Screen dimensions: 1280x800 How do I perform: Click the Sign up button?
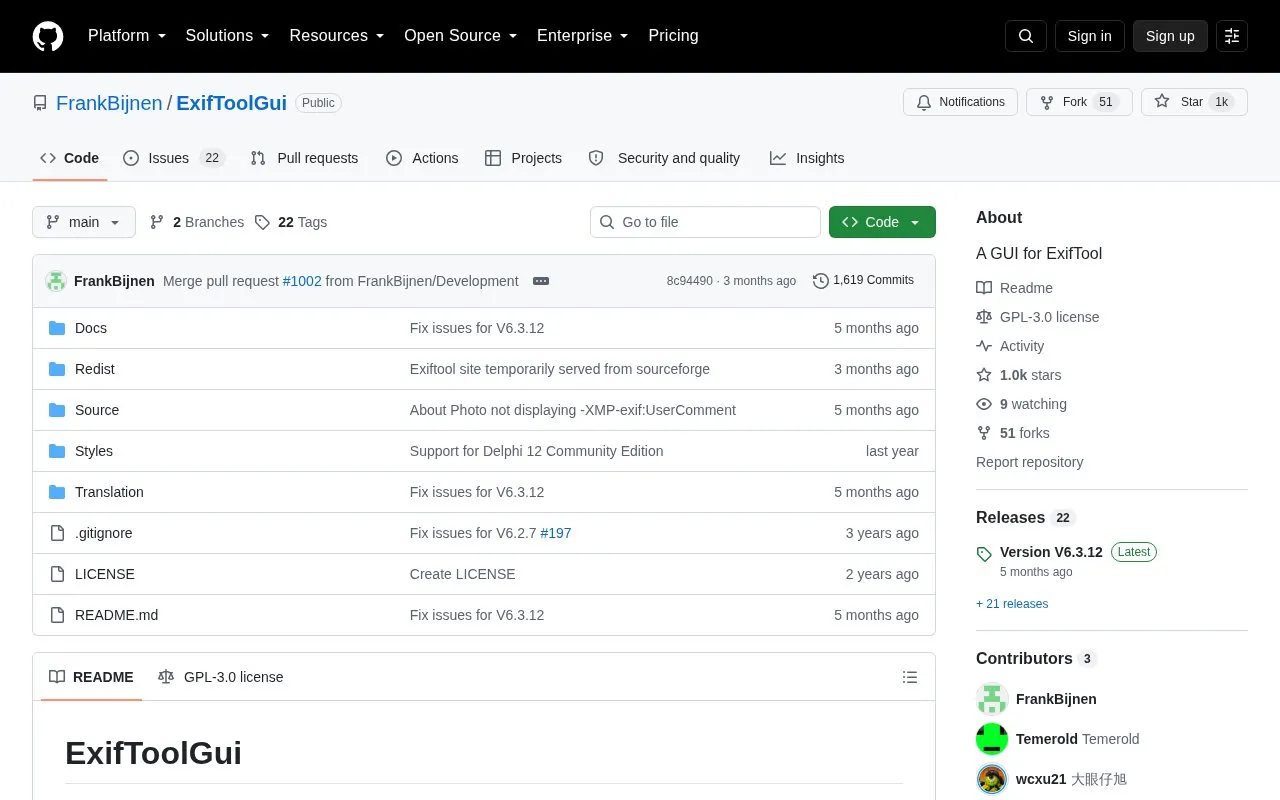(1170, 36)
